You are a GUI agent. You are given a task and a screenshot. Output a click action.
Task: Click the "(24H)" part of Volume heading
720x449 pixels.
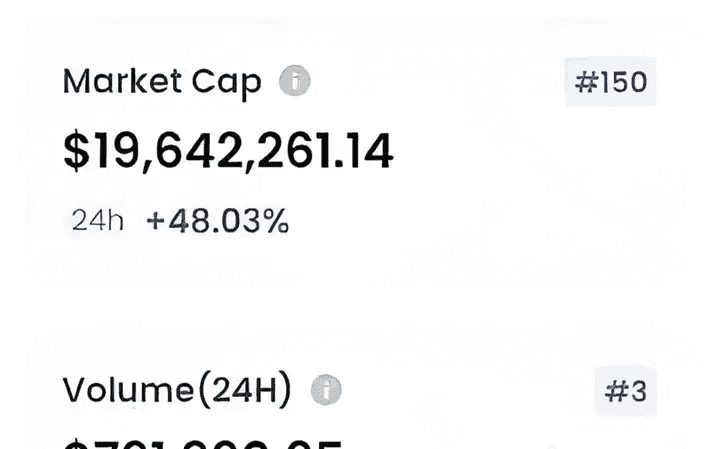point(247,391)
